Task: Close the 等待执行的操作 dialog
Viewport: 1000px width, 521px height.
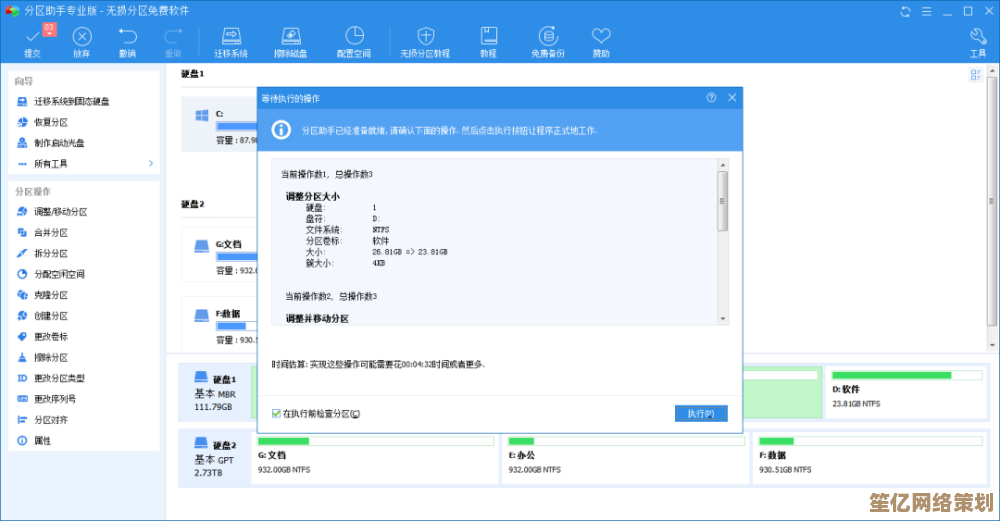Action: click(732, 98)
